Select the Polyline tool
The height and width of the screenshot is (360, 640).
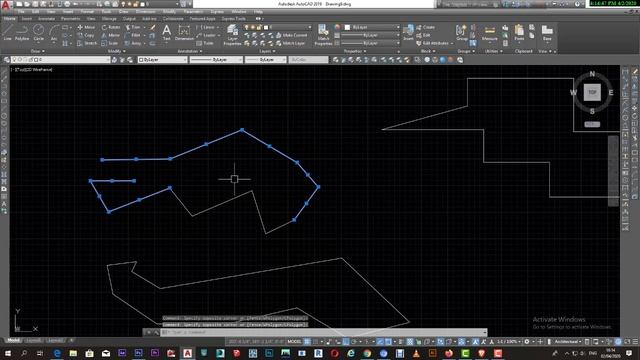coord(22,32)
